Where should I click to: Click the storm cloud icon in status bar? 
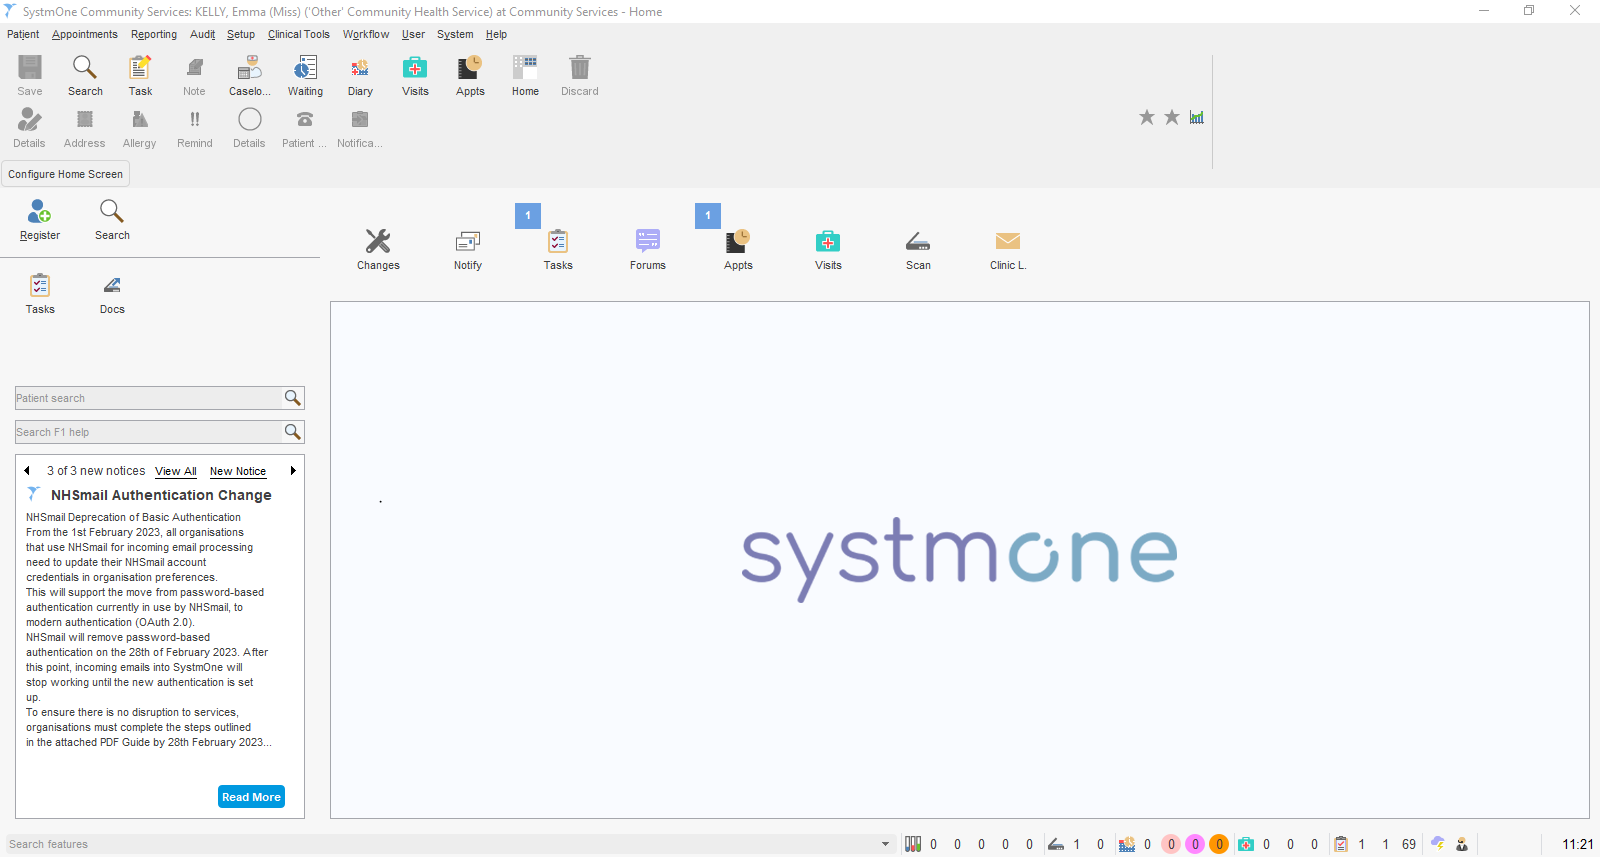pos(1438,844)
